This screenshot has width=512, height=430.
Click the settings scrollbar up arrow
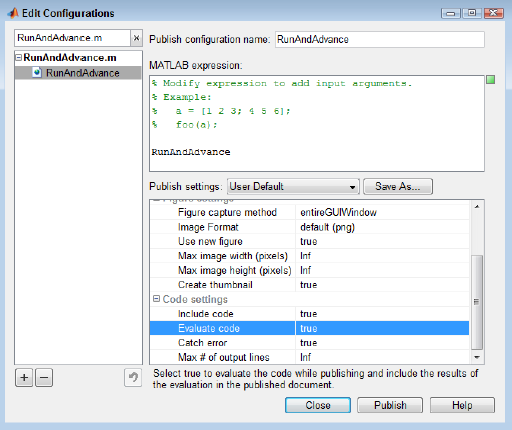tap(477, 207)
